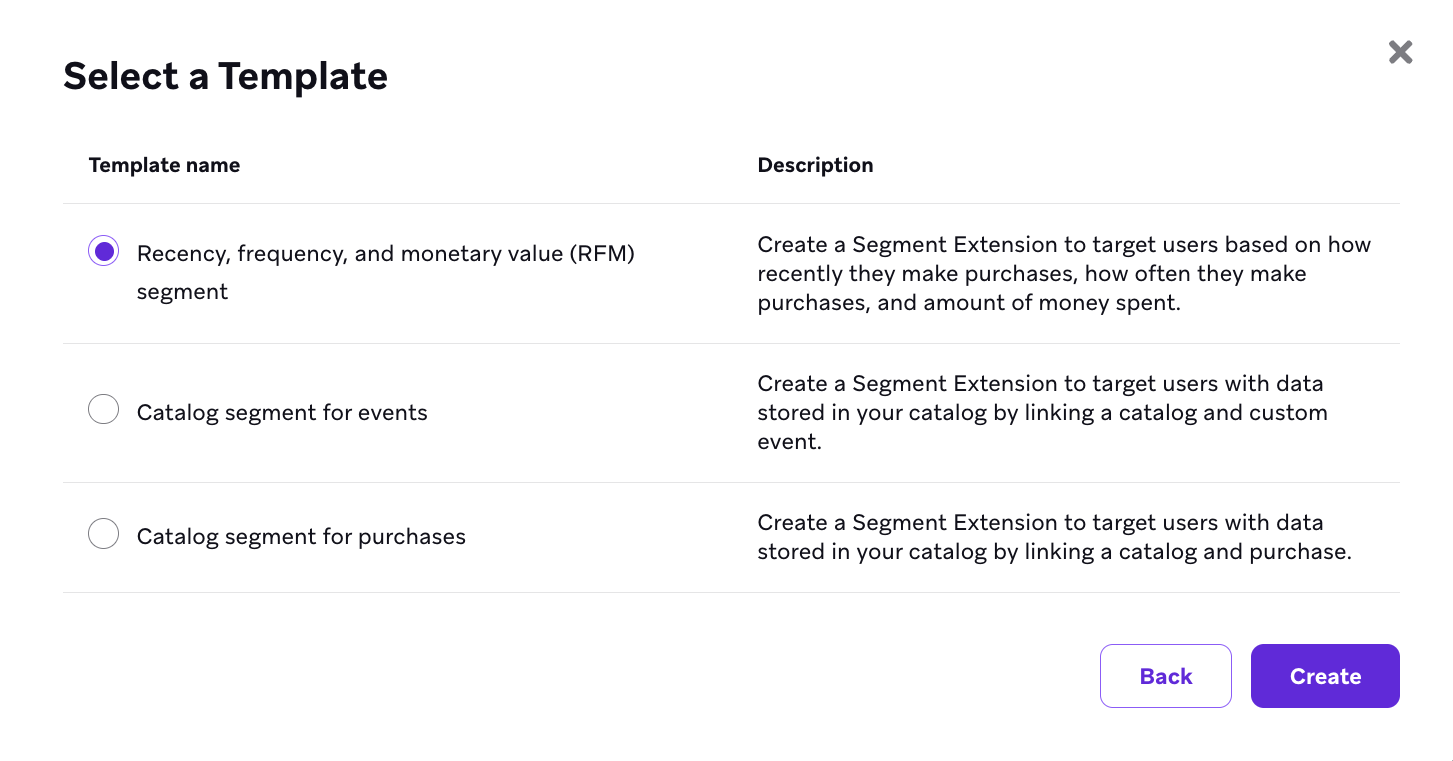The height and width of the screenshot is (761, 1453).
Task: Click the Catalog segment for purchases label
Action: (x=300, y=536)
